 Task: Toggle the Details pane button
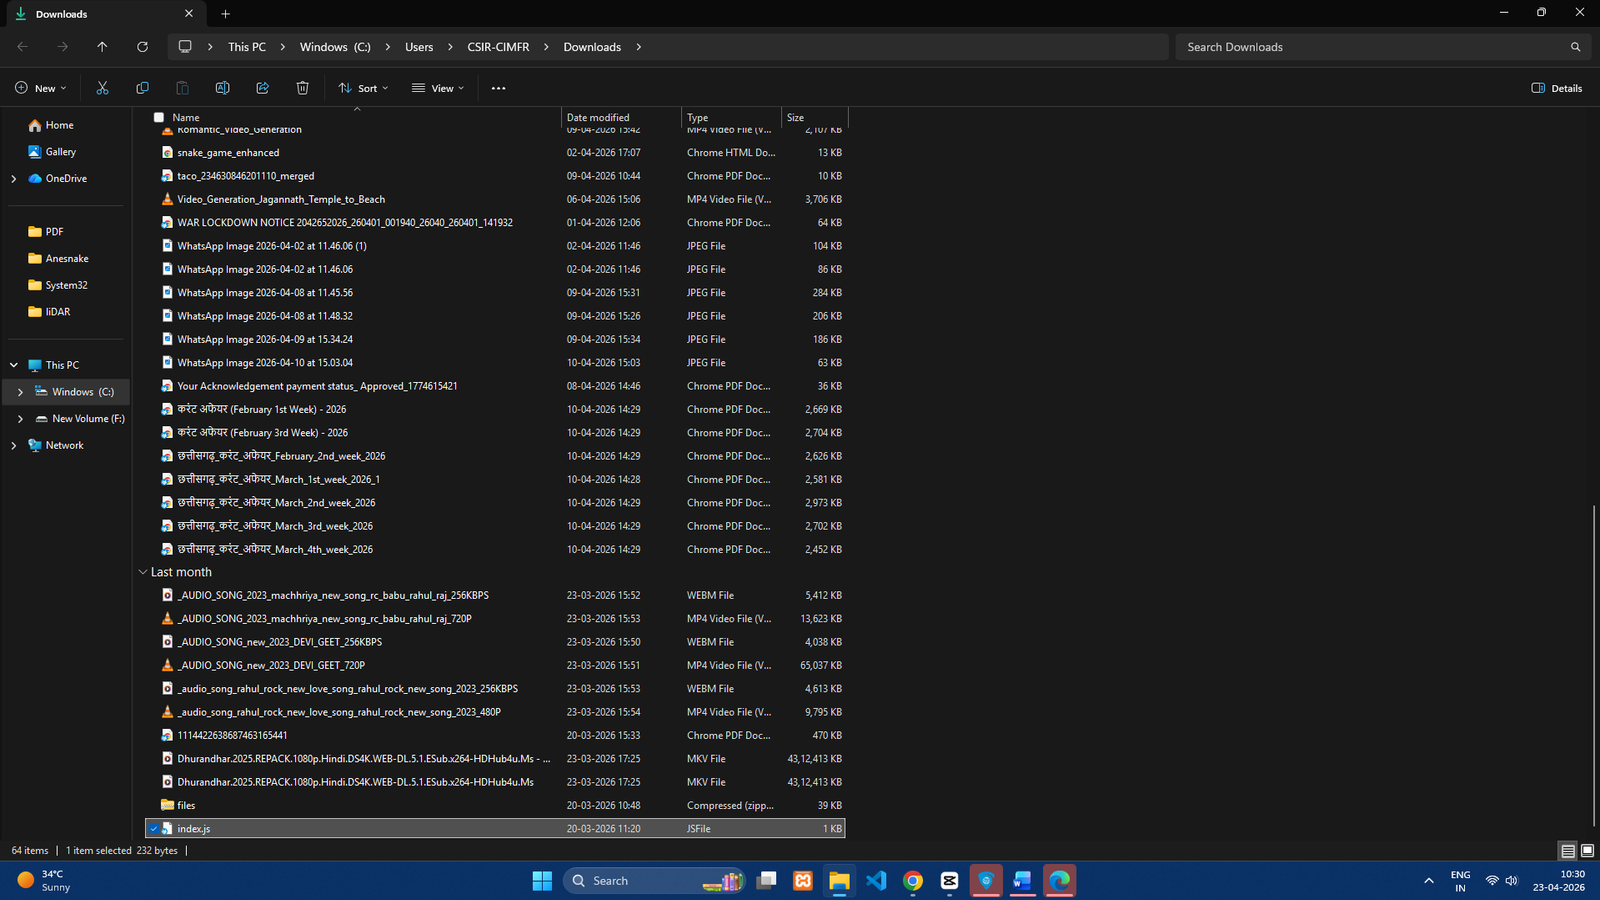1557,88
